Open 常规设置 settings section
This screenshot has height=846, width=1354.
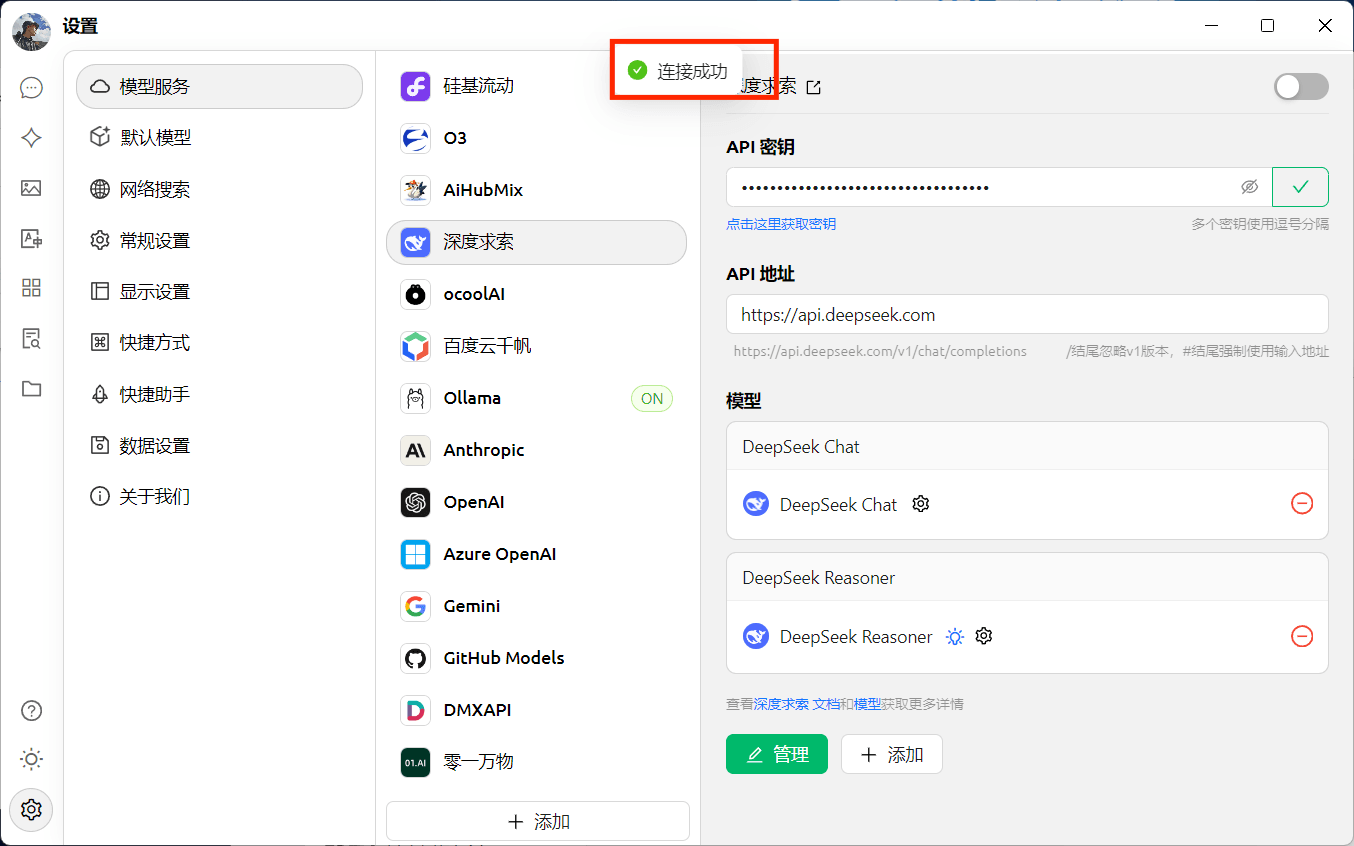[219, 240]
